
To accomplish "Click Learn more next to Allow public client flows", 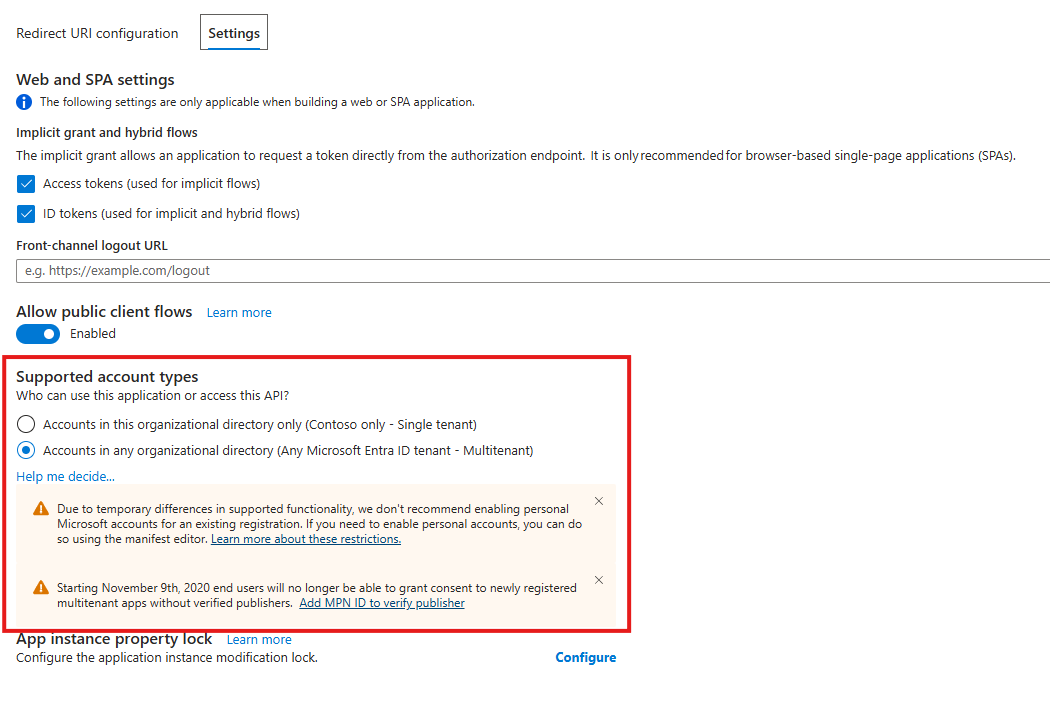I will point(239,312).
